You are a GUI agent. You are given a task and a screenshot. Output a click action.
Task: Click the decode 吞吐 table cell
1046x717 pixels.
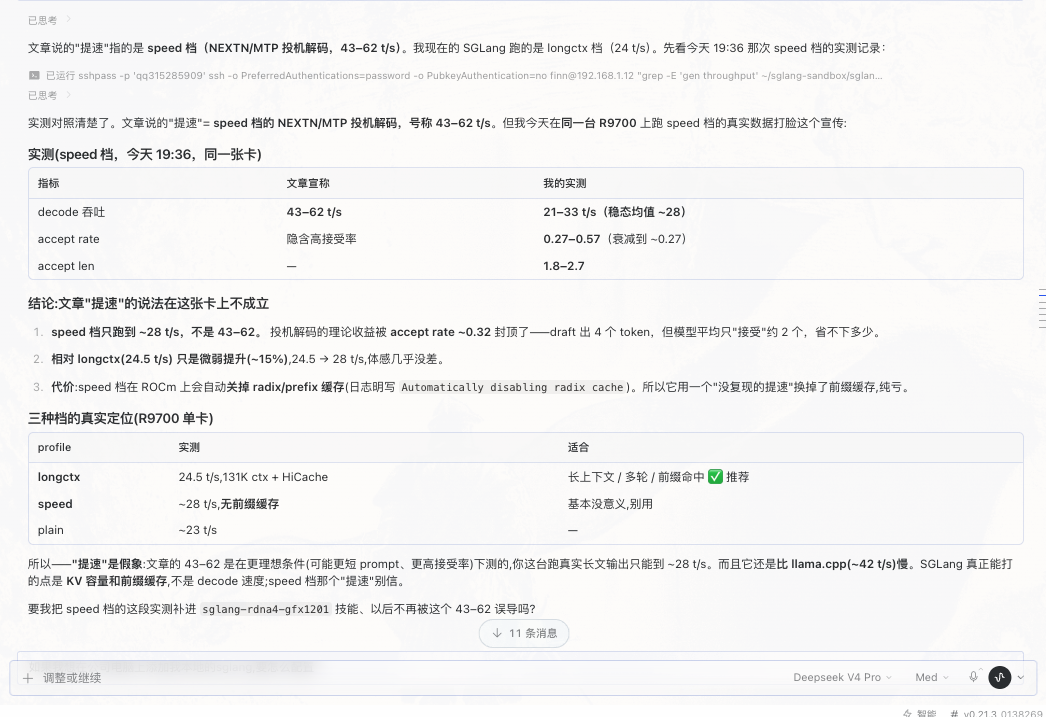tap(71, 212)
